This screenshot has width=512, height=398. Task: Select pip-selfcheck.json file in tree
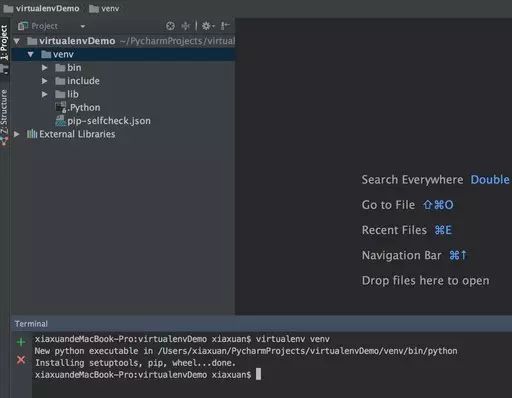(x=103, y=121)
